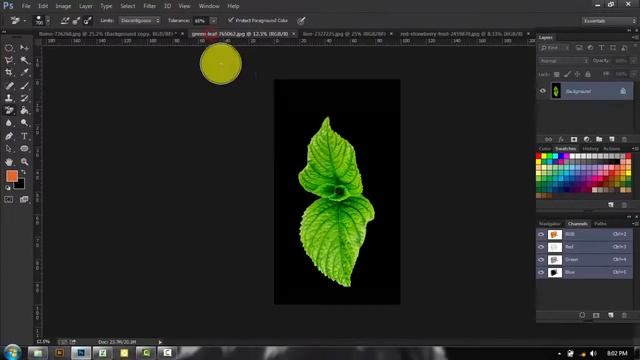The image size is (640, 360).
Task: Toggle visibility of Blue channel
Action: pyautogui.click(x=541, y=272)
